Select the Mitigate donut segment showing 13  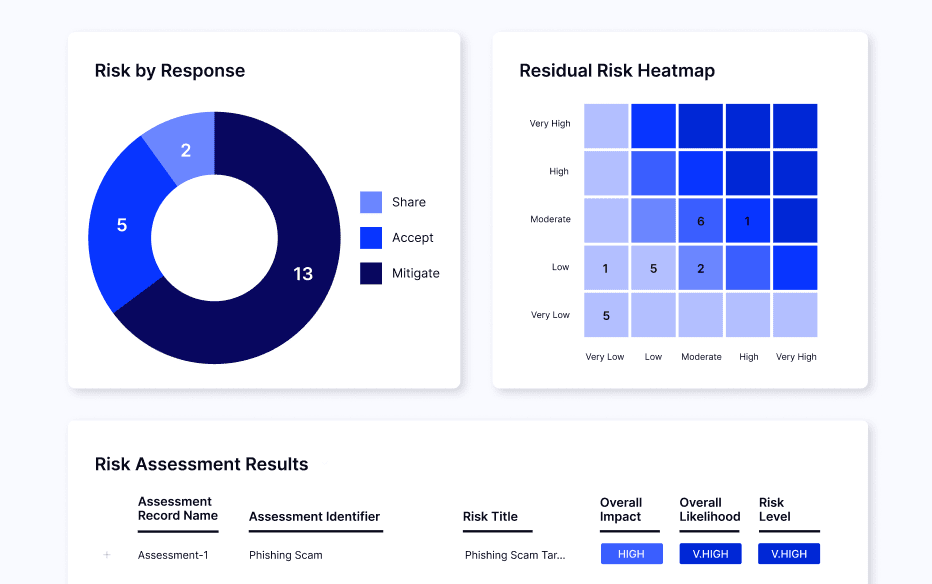click(303, 273)
